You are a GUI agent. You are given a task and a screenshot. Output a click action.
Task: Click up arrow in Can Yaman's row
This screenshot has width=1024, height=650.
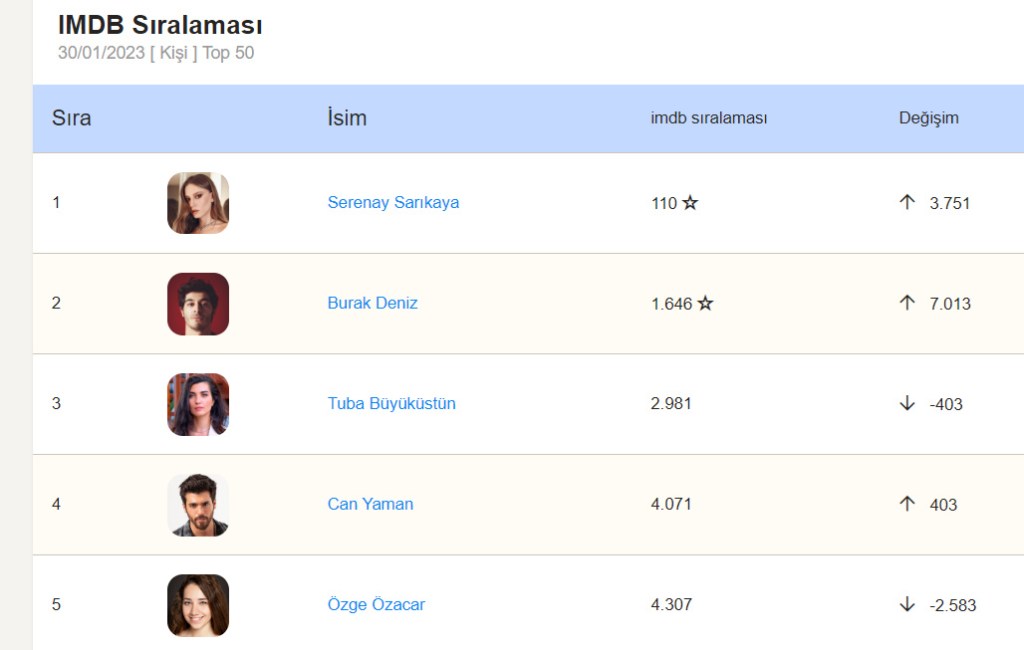pyautogui.click(x=907, y=503)
